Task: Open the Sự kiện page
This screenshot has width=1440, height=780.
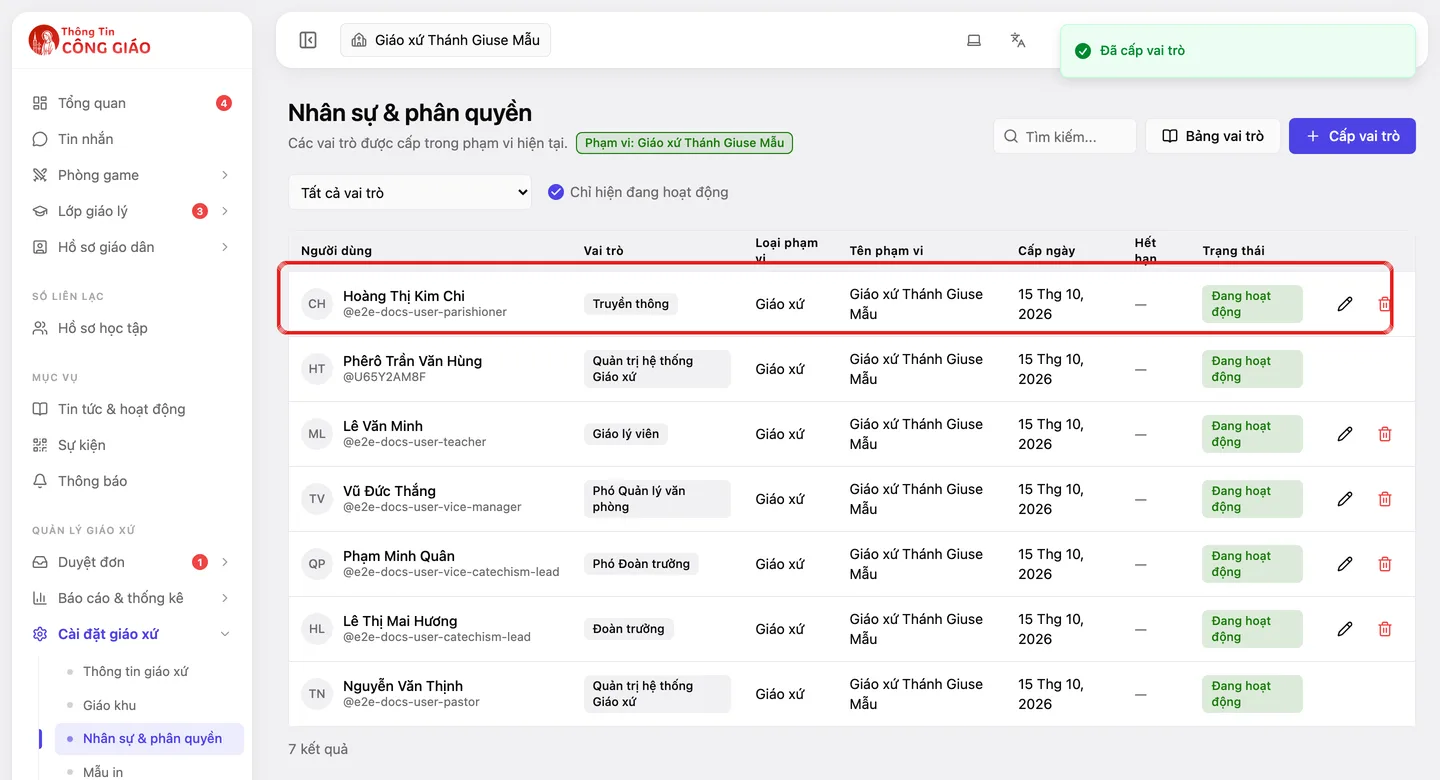Action: pos(132,445)
